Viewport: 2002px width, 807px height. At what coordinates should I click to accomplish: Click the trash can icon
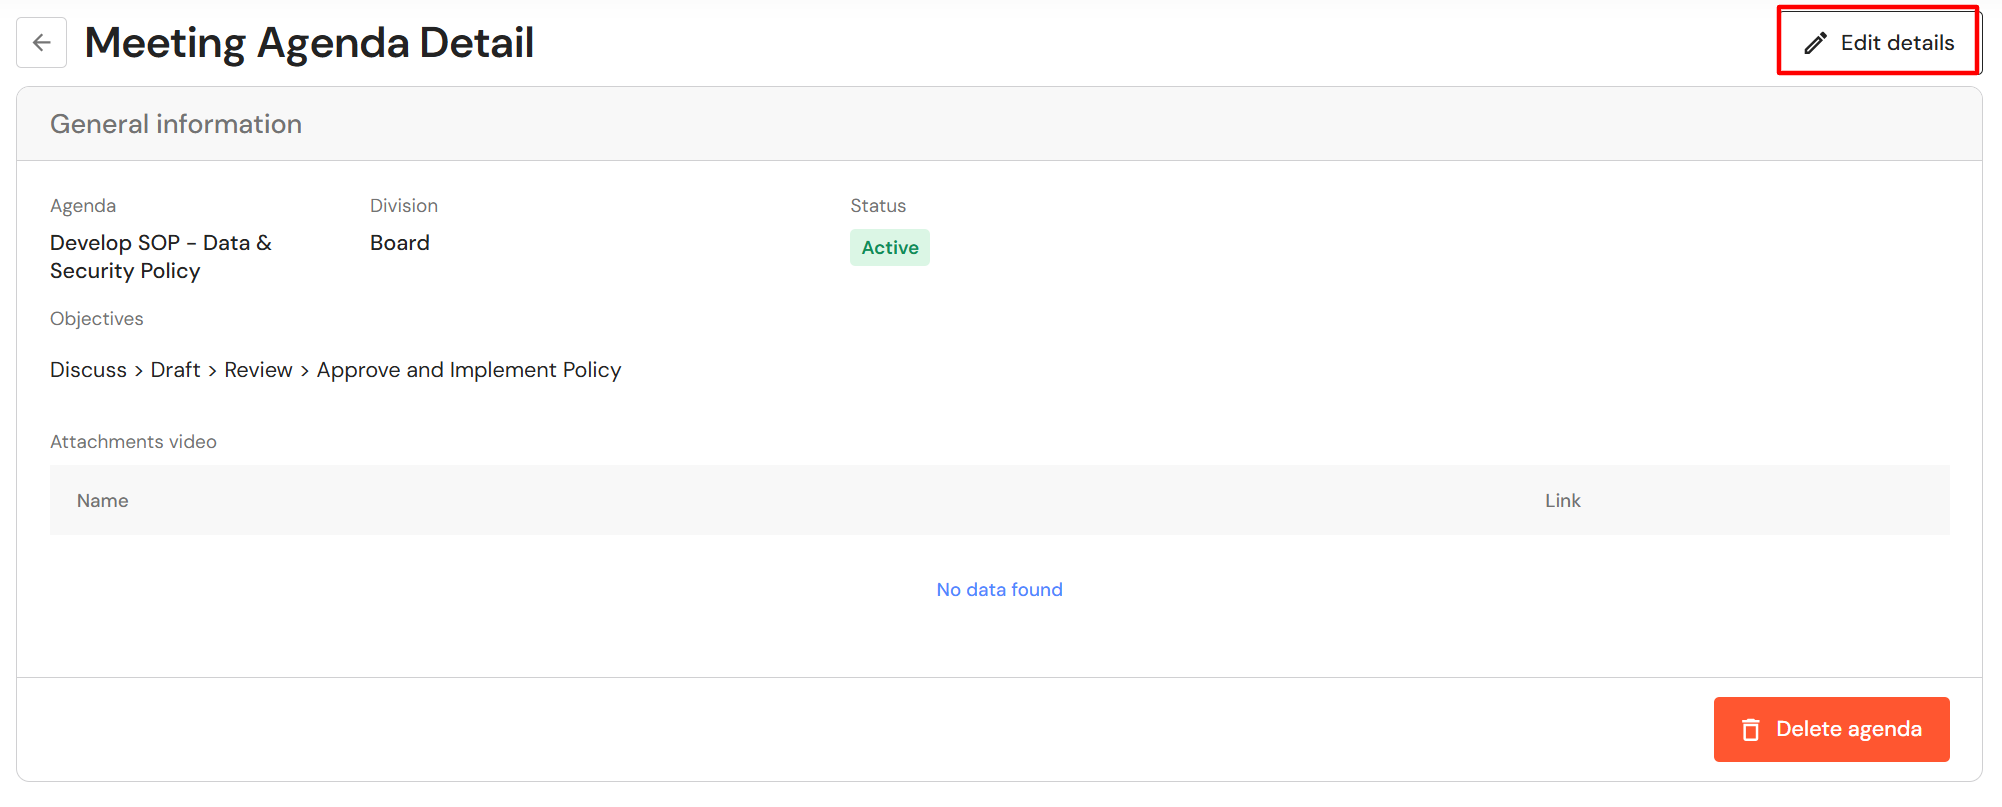(x=1750, y=730)
